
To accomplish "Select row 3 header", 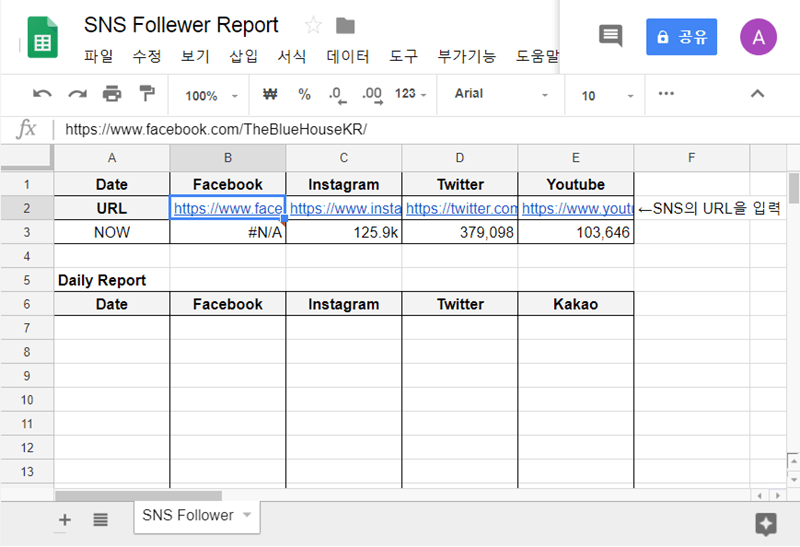I will point(27,233).
